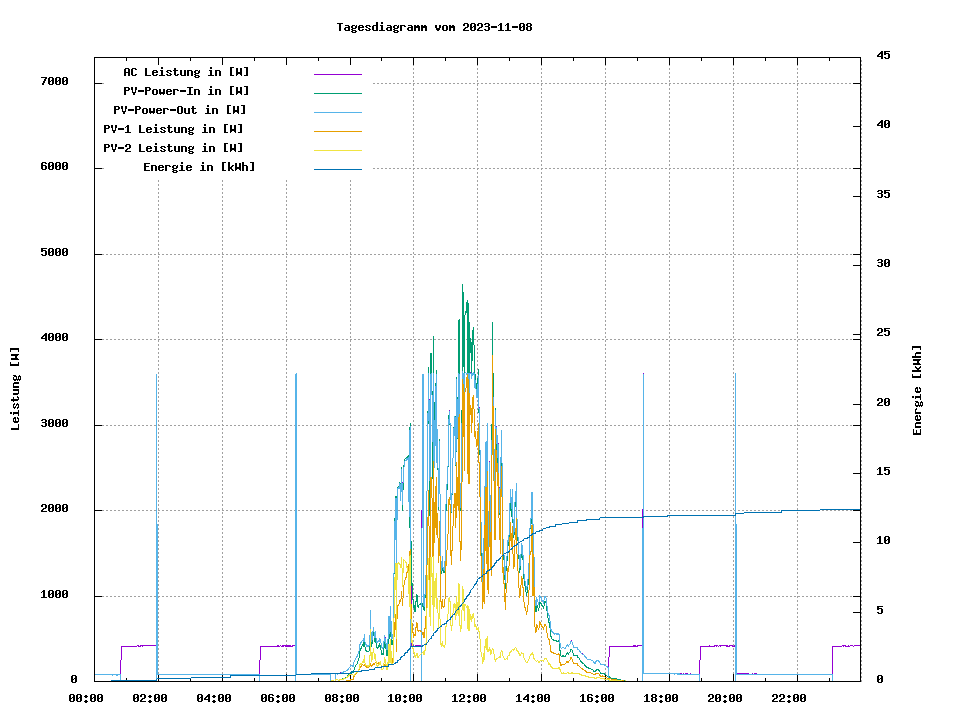The height and width of the screenshot is (720, 960).
Task: Click the 08:00 time axis label
Action: click(342, 698)
